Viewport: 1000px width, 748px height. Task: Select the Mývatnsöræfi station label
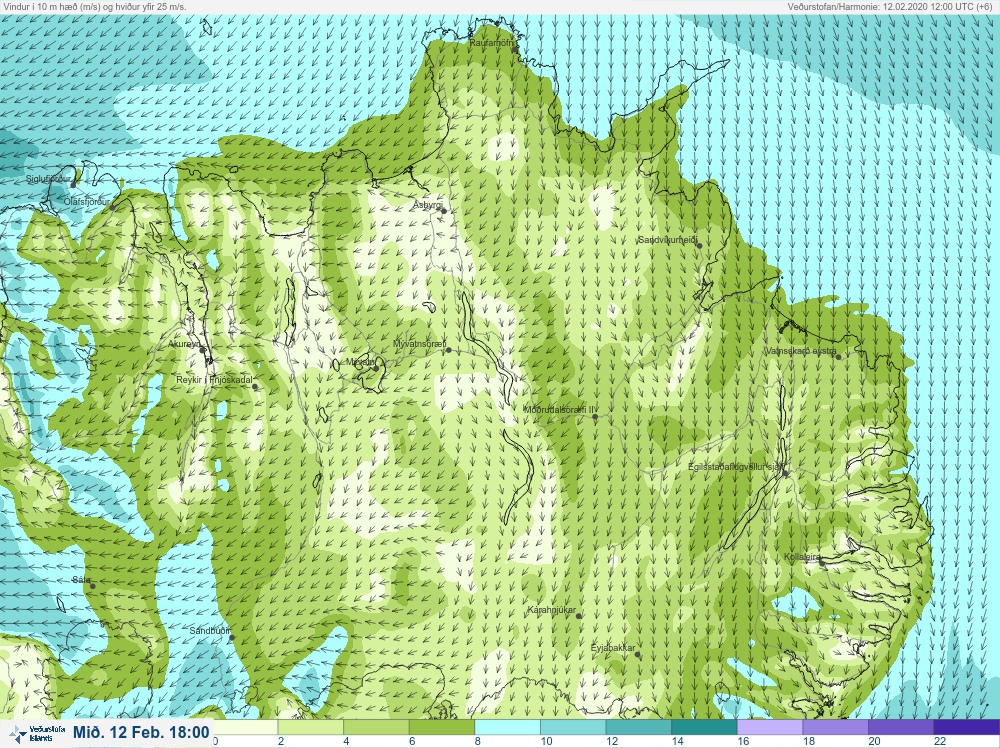(x=419, y=344)
